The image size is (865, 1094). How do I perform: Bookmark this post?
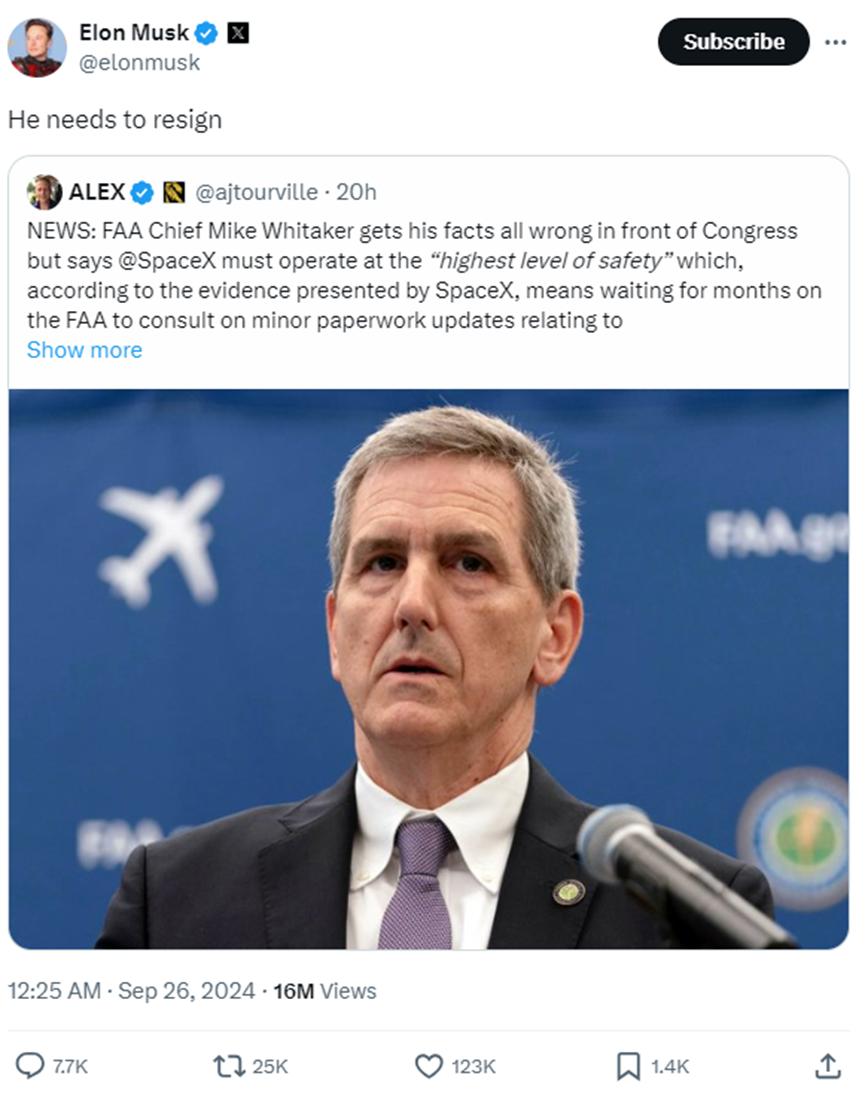[x=628, y=1066]
